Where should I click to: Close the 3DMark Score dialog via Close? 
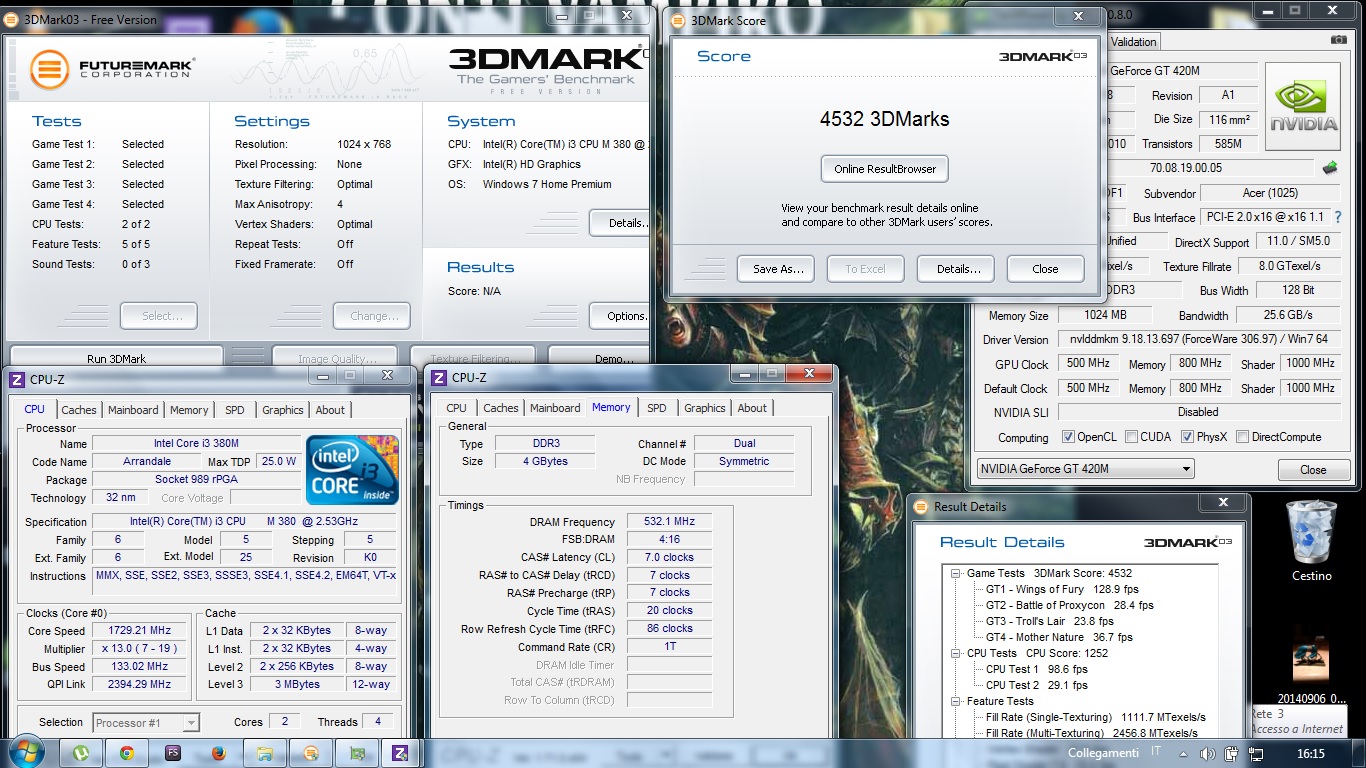[1045, 269]
